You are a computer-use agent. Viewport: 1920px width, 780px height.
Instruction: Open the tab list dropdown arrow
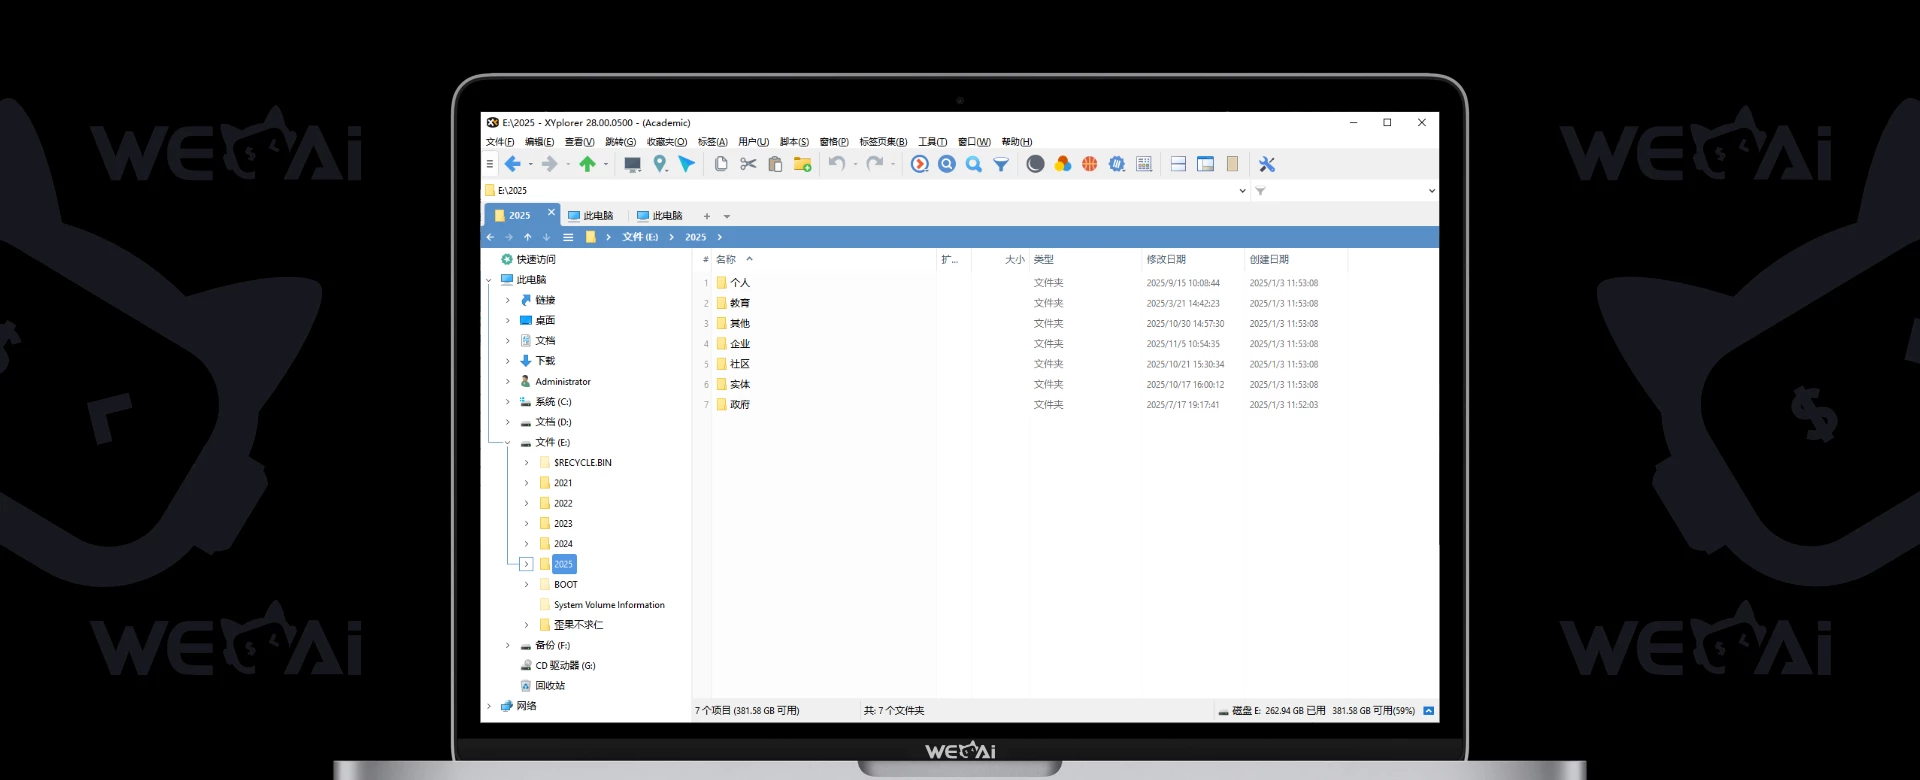727,216
